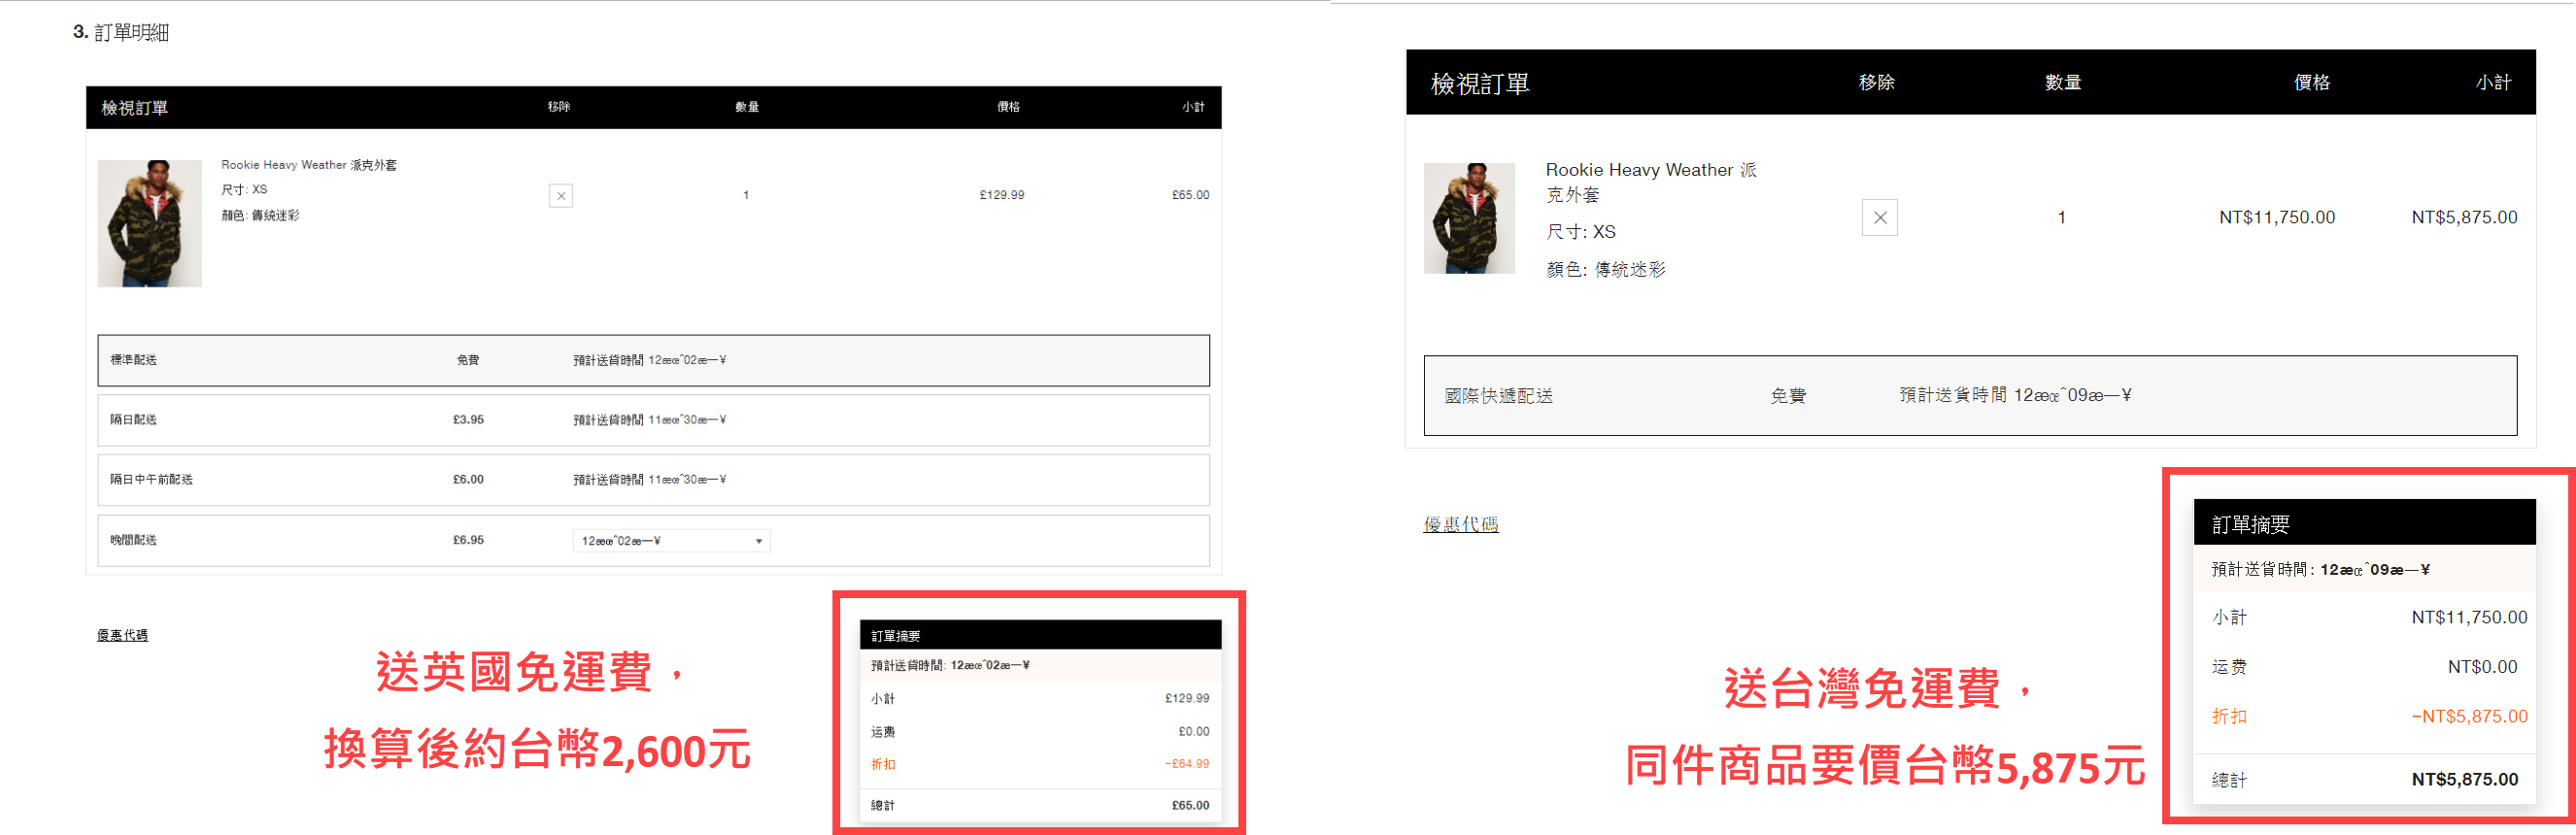
Task: Open the 晚間配送 delivery date dropdown
Action: (x=671, y=541)
